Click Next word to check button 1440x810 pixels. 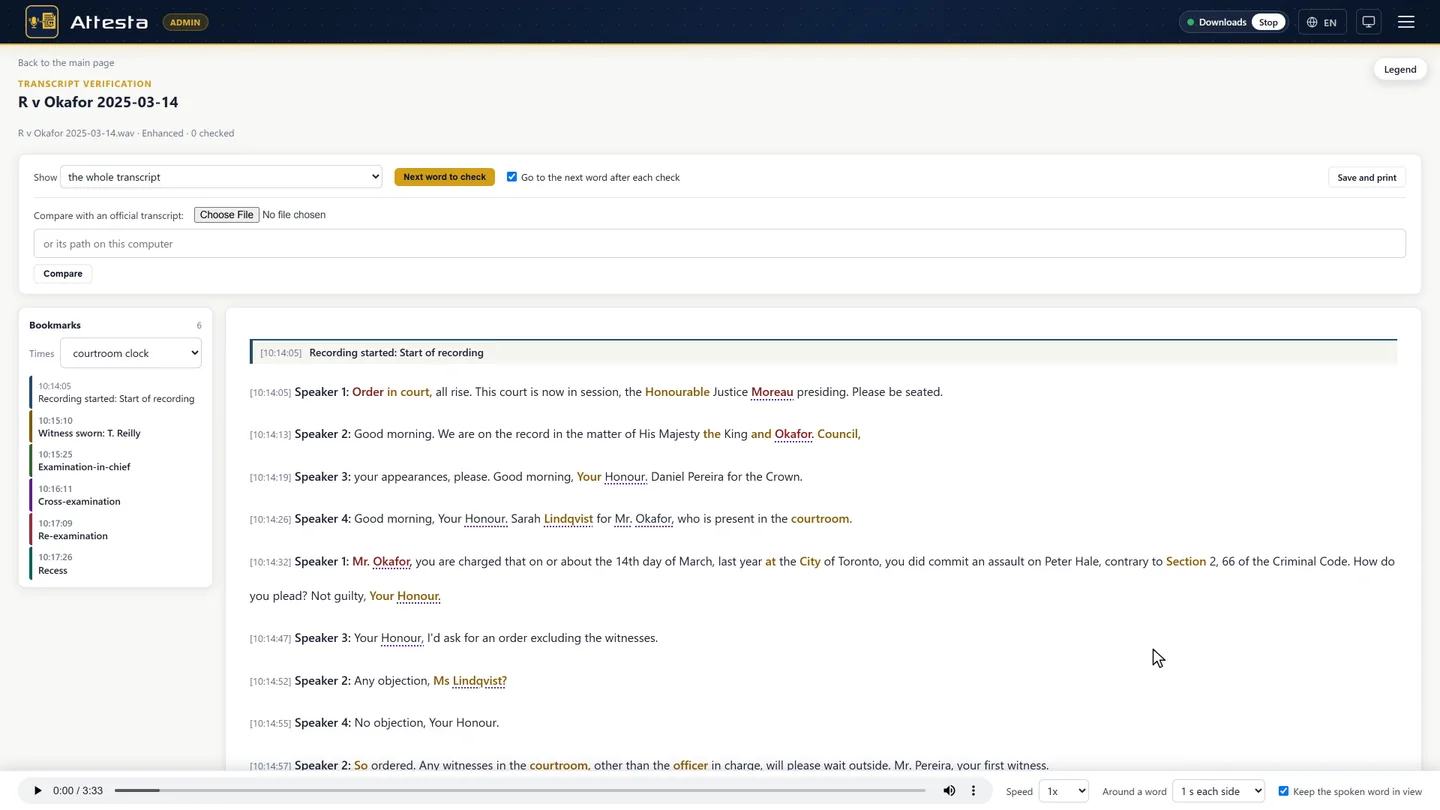point(444,177)
